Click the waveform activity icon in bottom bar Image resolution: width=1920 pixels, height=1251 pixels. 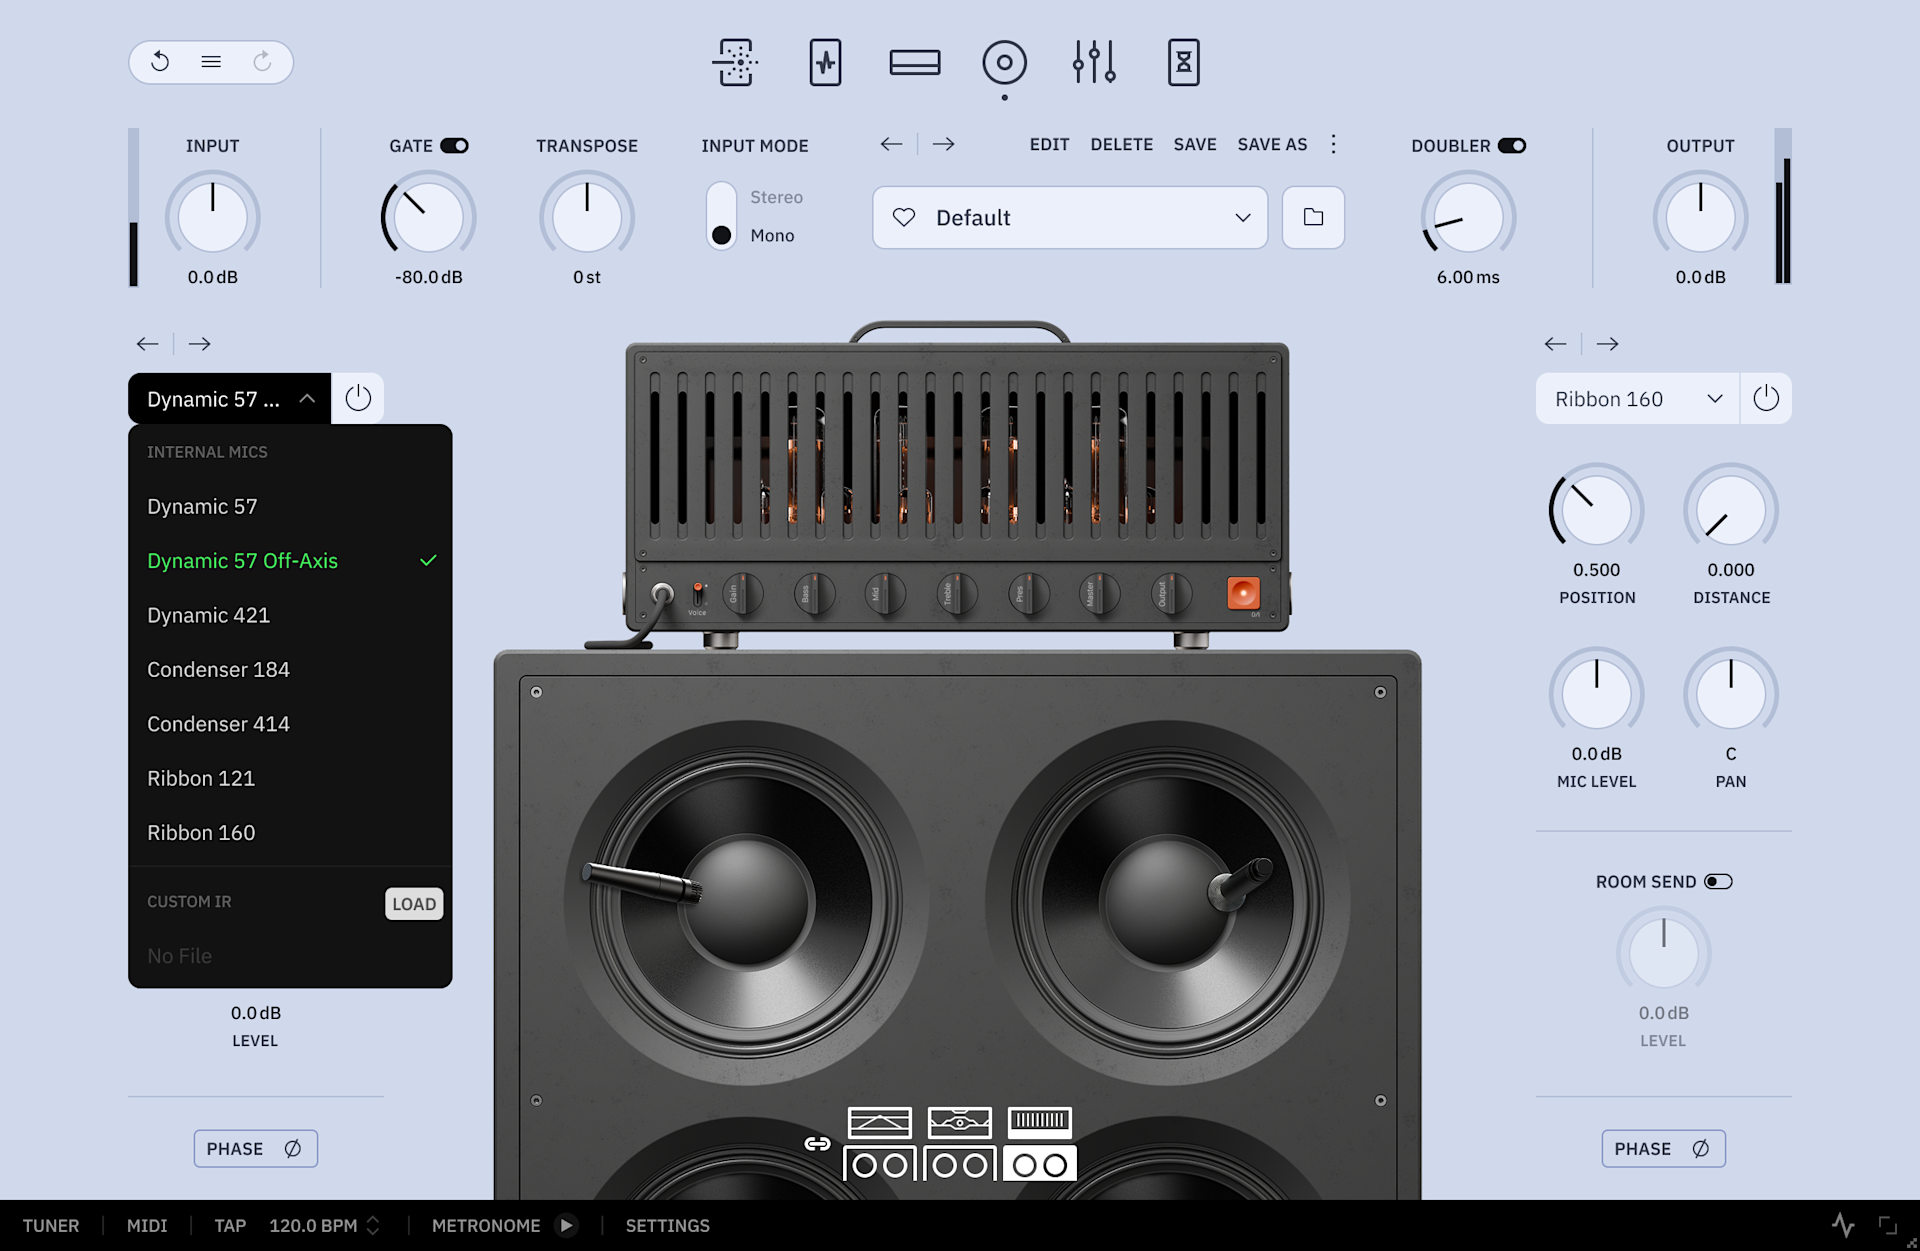coord(1843,1225)
